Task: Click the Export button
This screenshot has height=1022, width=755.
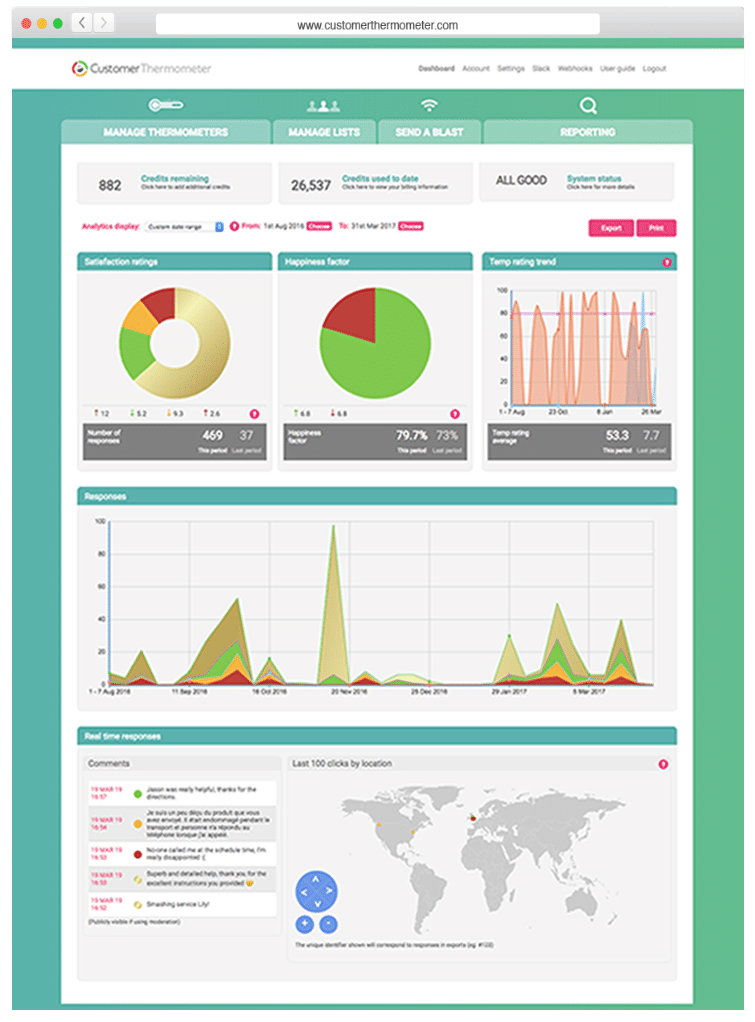Action: click(x=611, y=228)
